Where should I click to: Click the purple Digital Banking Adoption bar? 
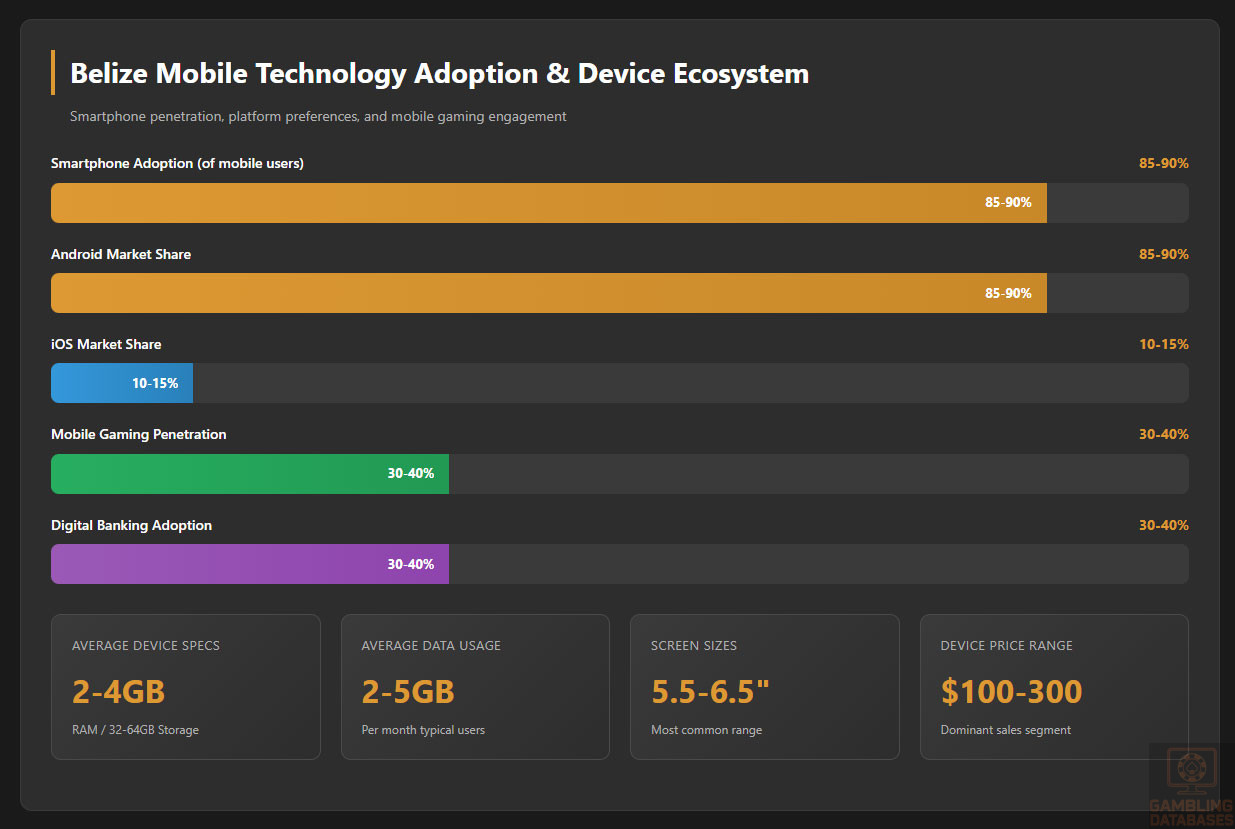coord(249,564)
